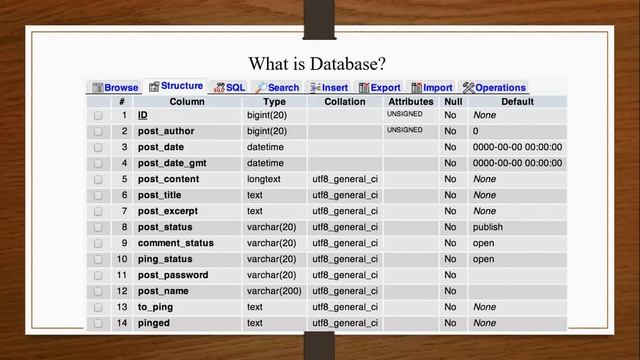Click the longtext type of post_content
The width and height of the screenshot is (640, 360).
tap(264, 179)
